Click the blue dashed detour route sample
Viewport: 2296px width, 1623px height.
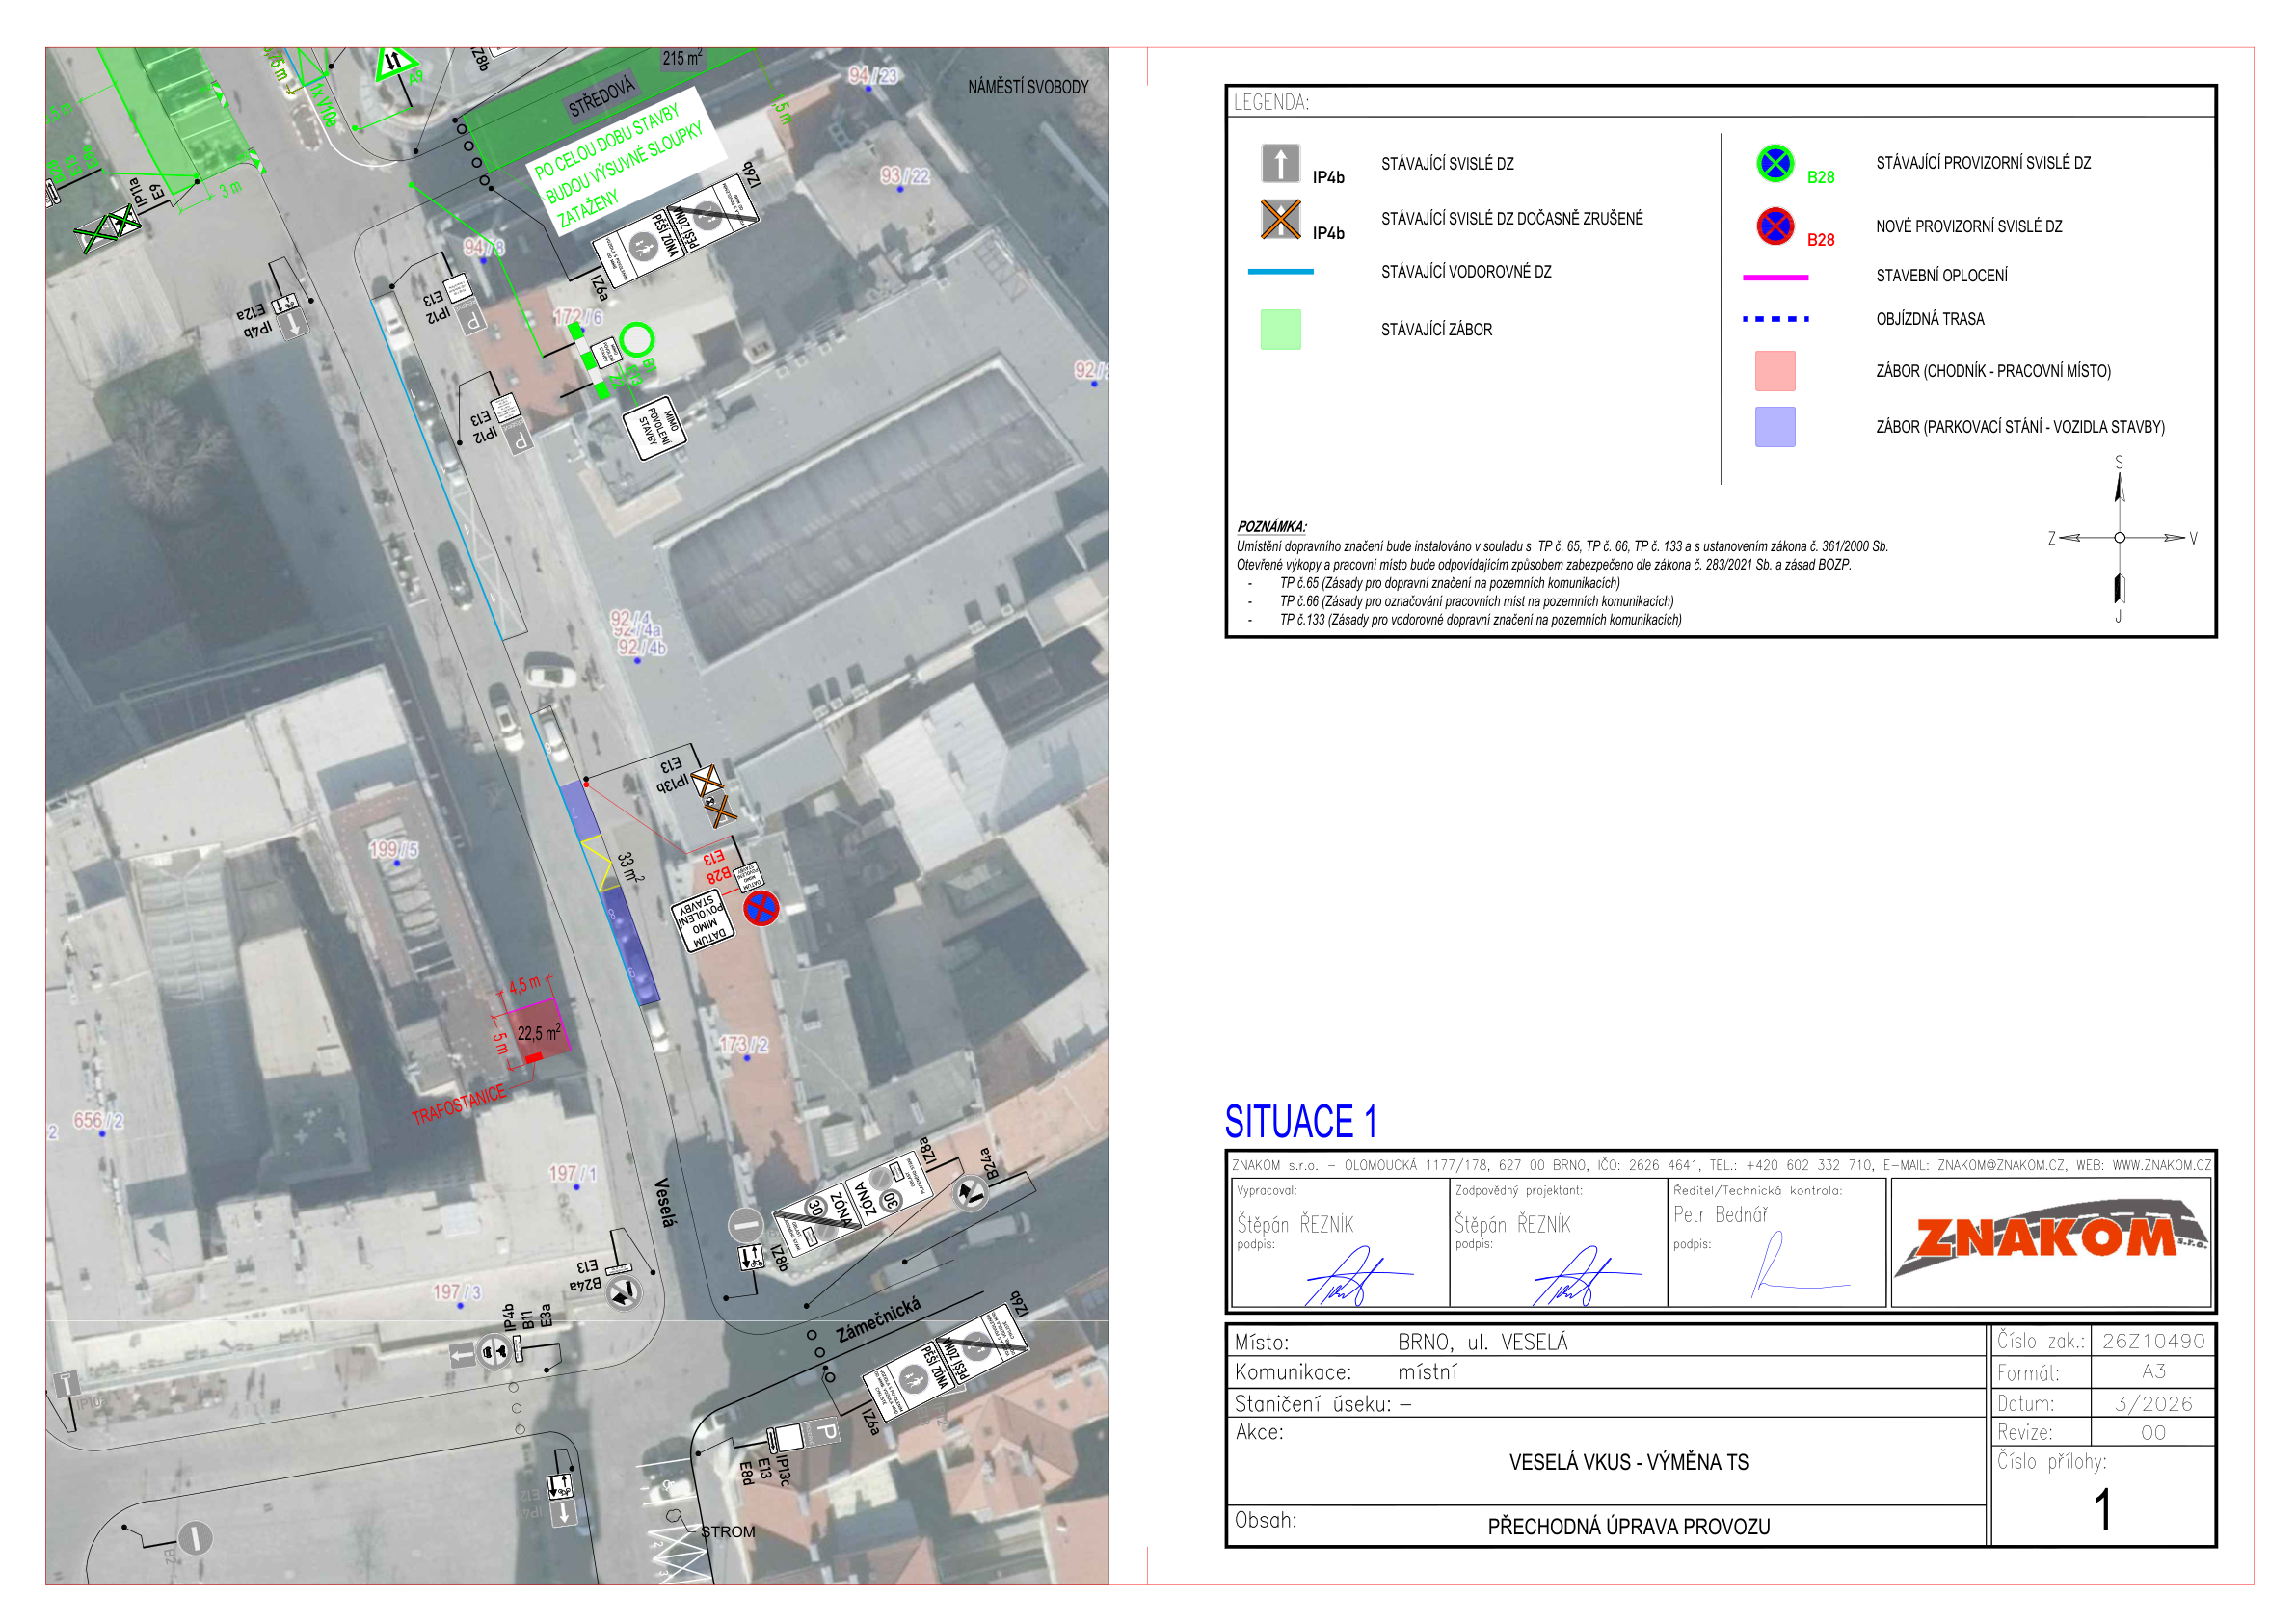1775,319
